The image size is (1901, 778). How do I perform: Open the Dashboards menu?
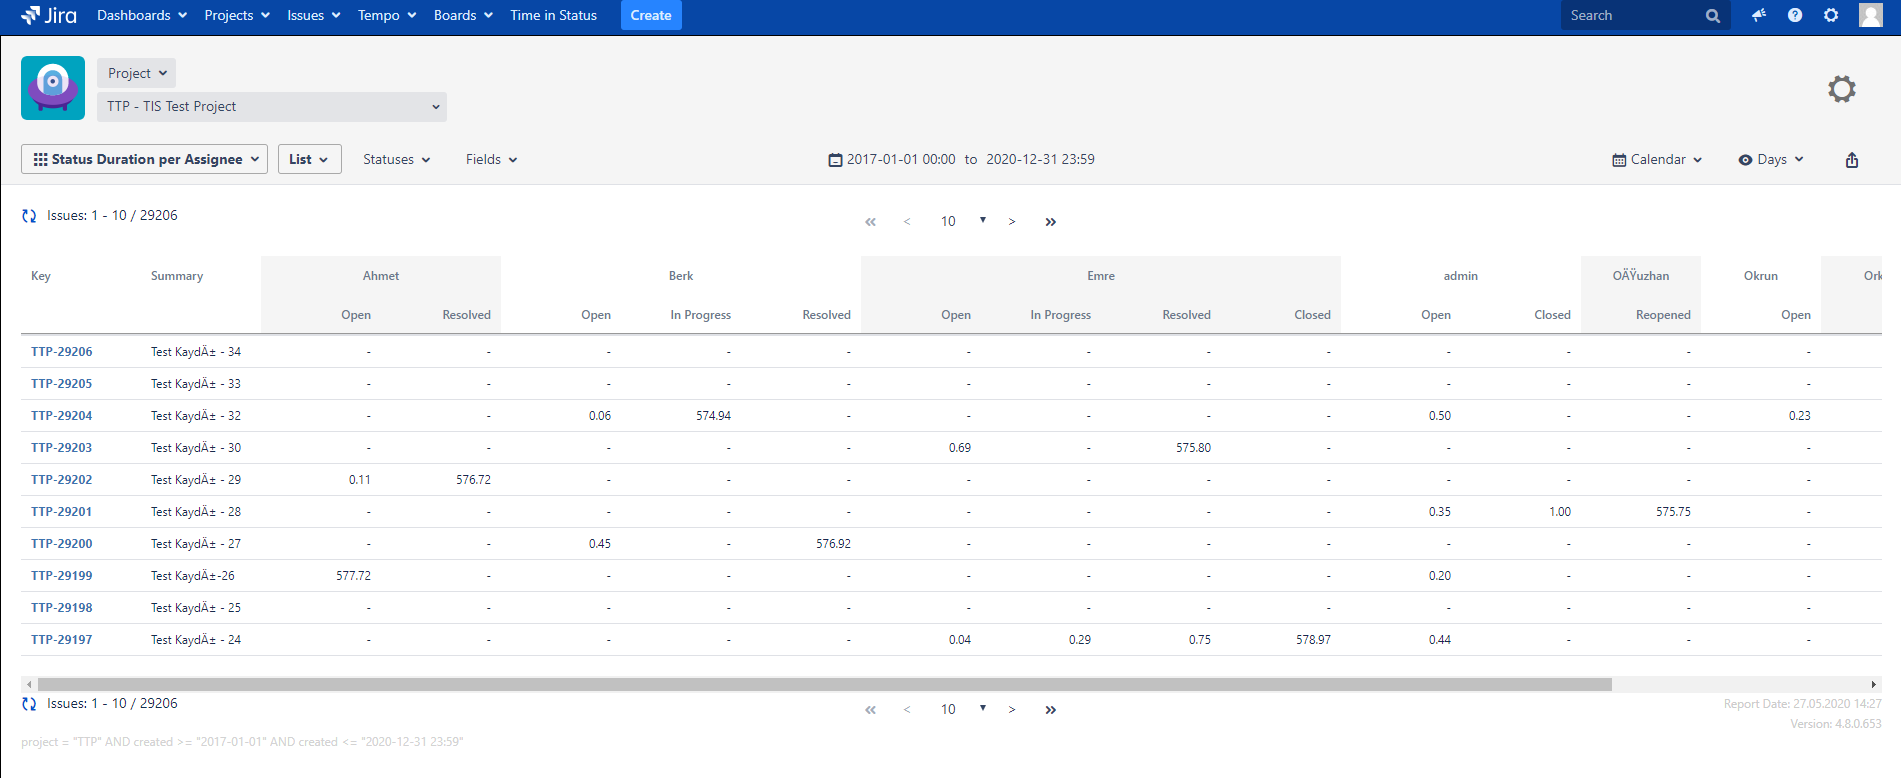(141, 15)
